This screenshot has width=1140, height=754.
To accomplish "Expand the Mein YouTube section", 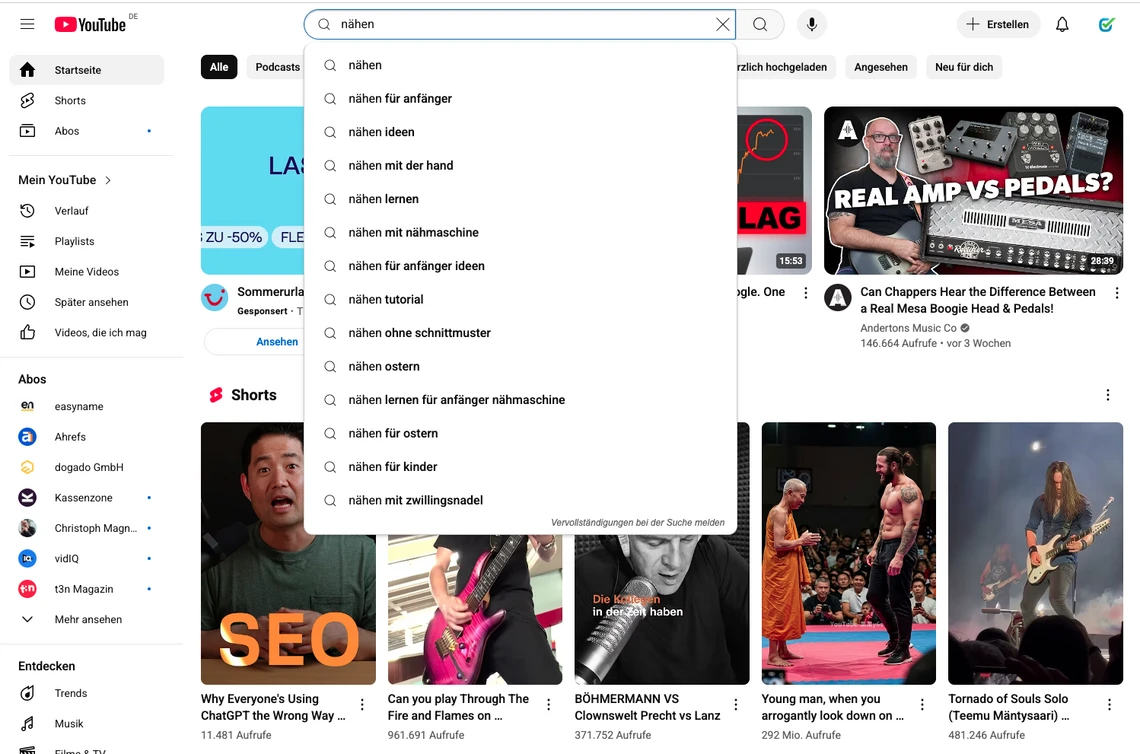I will coord(65,180).
